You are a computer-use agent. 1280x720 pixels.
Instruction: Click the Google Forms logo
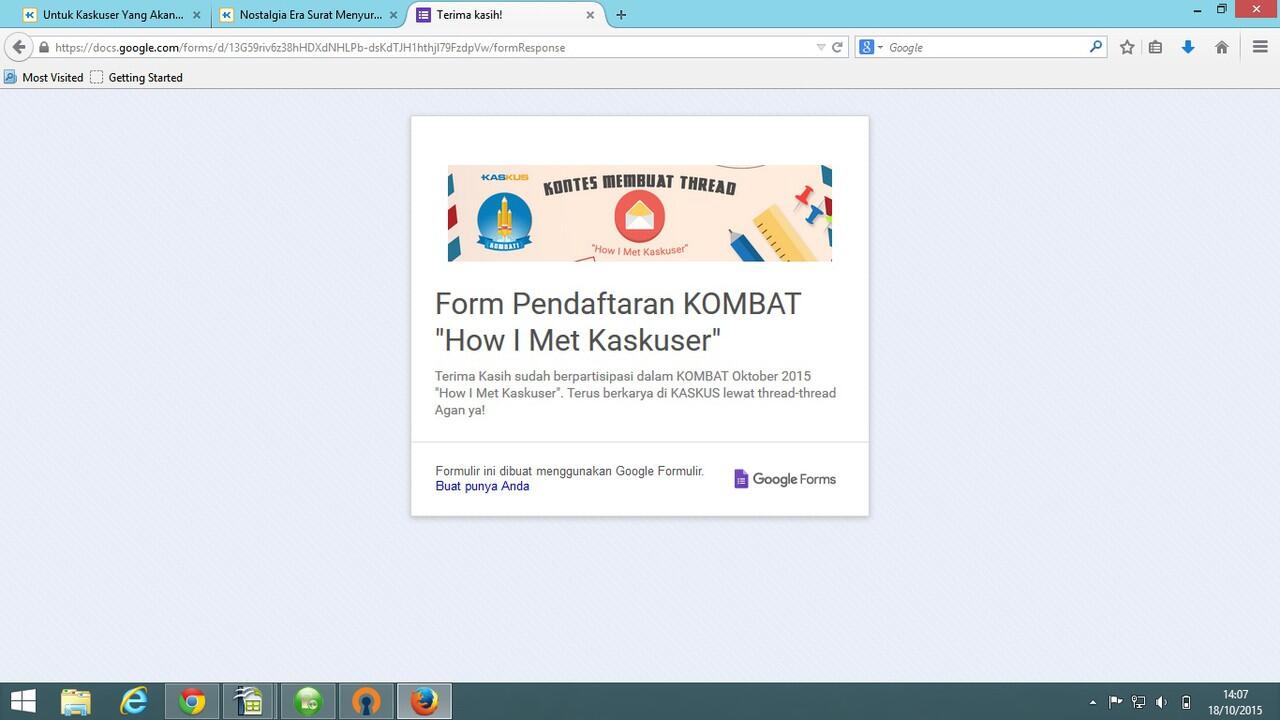pyautogui.click(x=785, y=479)
